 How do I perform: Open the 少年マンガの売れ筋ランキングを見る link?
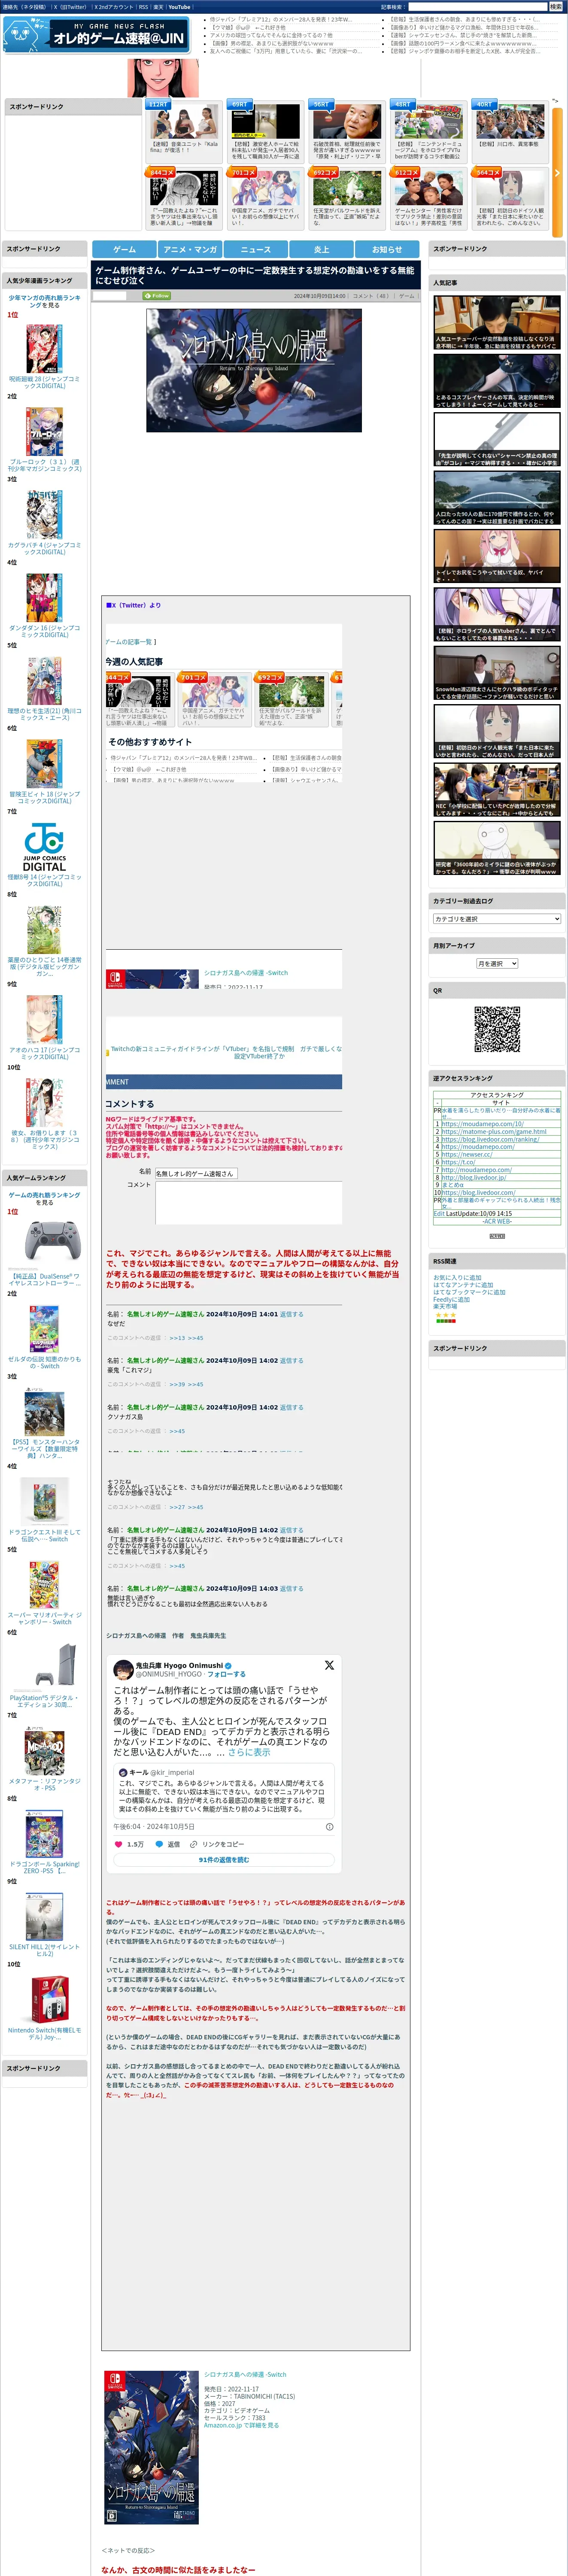(44, 301)
